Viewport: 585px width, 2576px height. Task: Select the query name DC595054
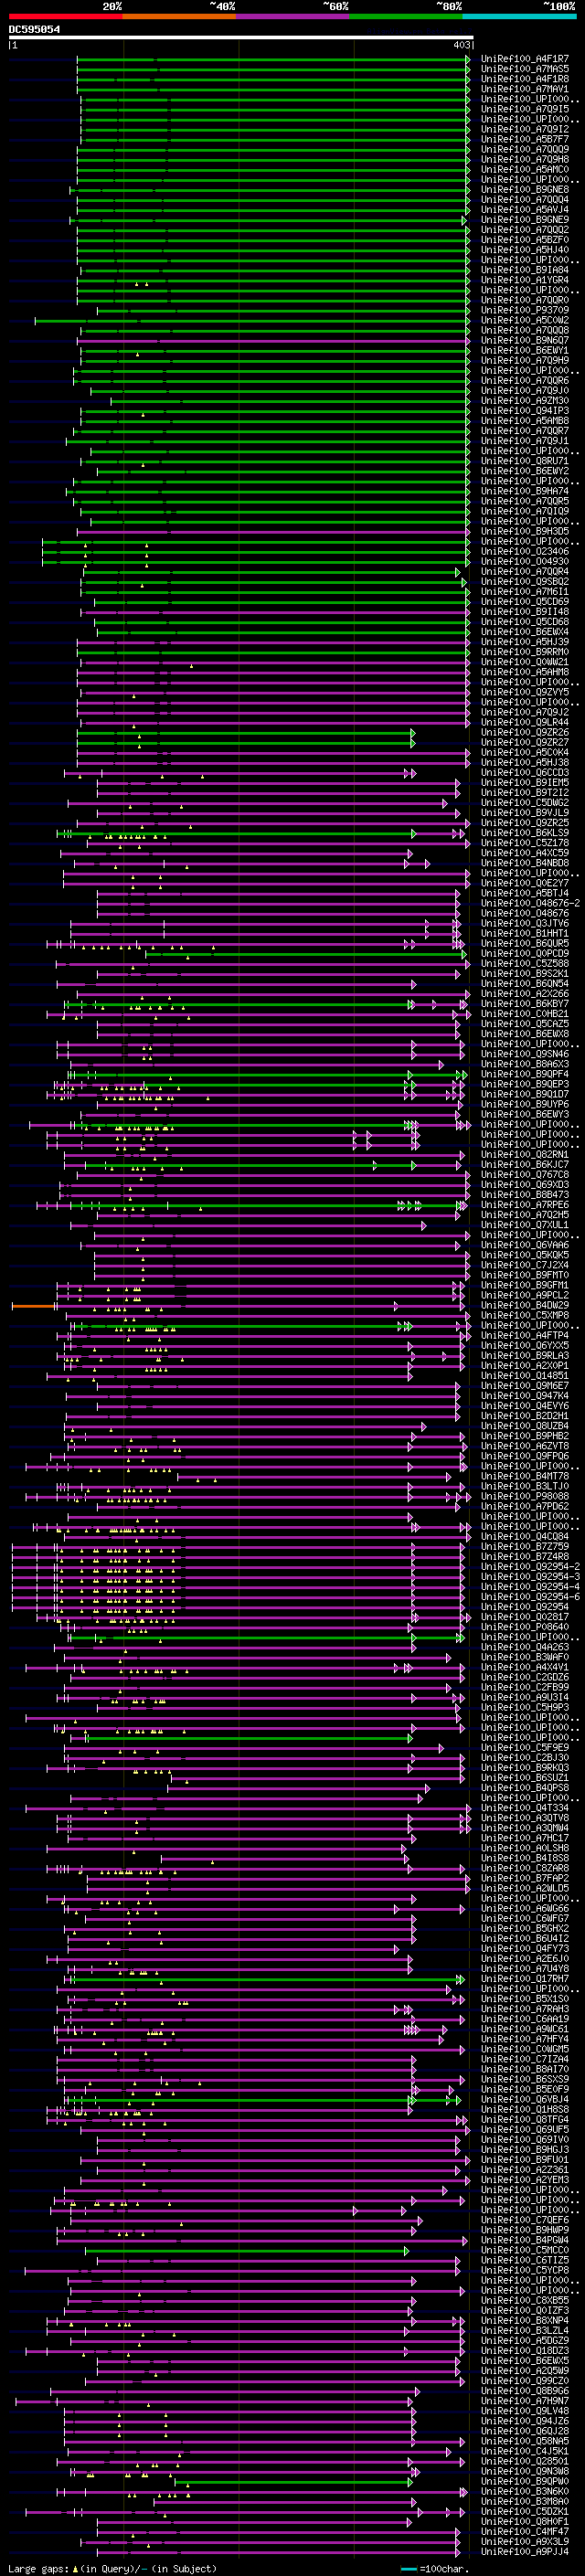34,29
